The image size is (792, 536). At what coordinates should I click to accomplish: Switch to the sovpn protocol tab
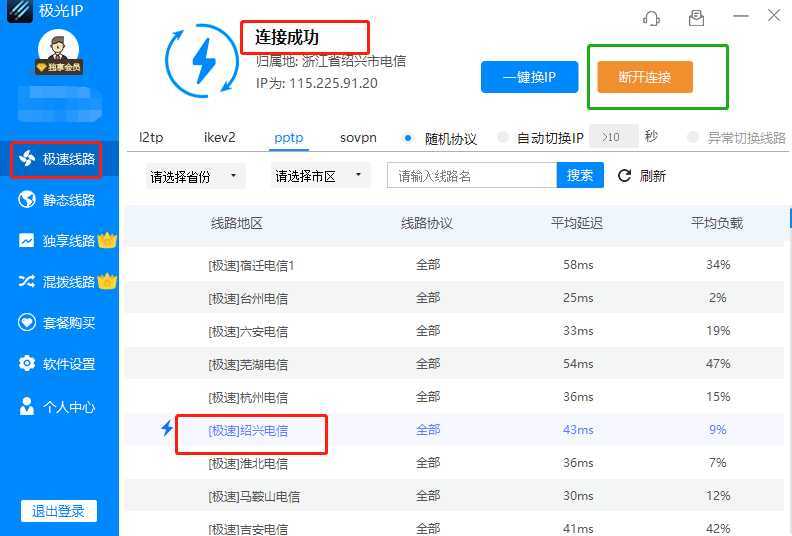click(358, 137)
